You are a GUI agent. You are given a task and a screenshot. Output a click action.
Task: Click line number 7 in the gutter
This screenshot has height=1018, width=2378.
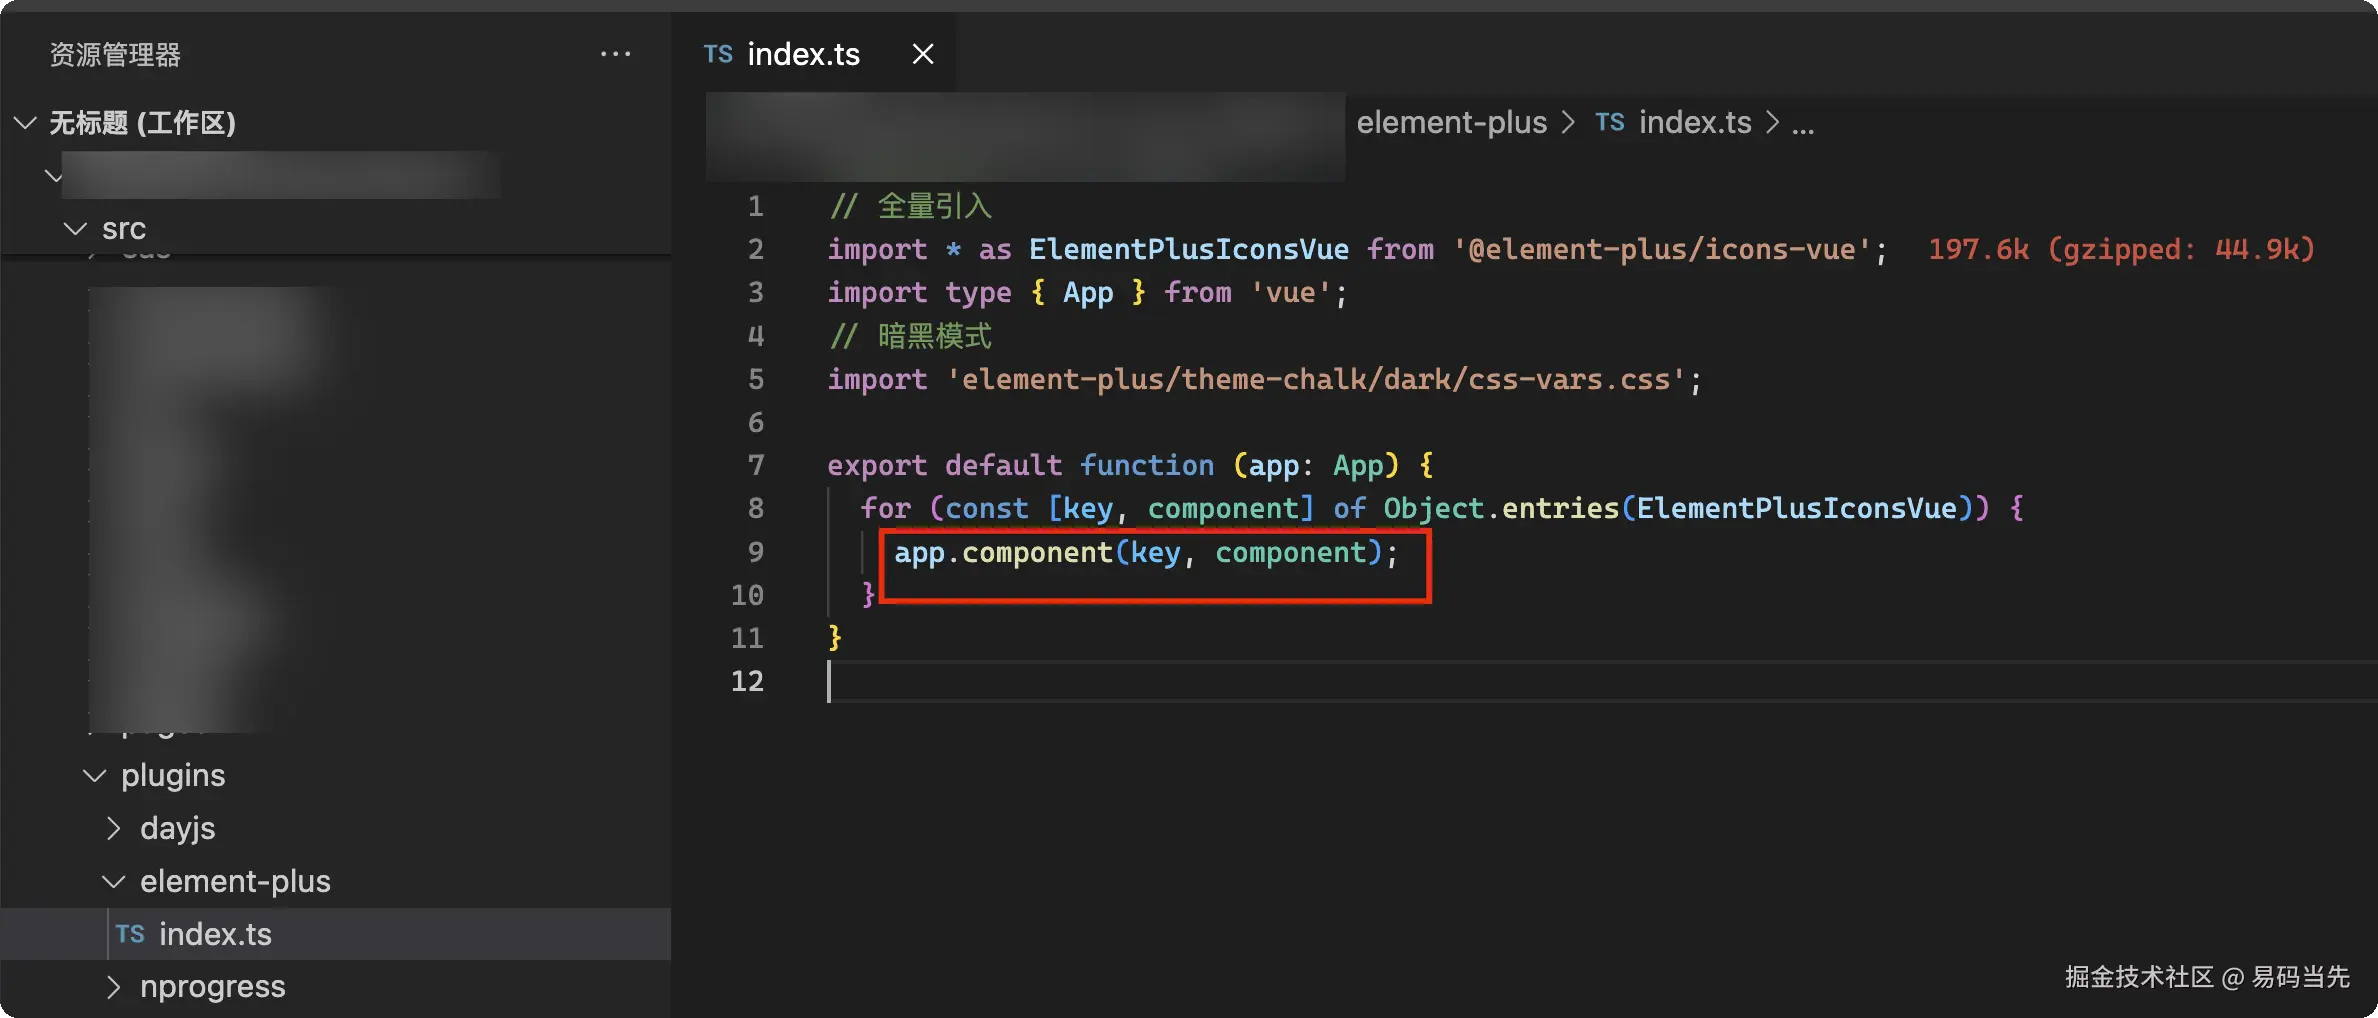point(756,465)
